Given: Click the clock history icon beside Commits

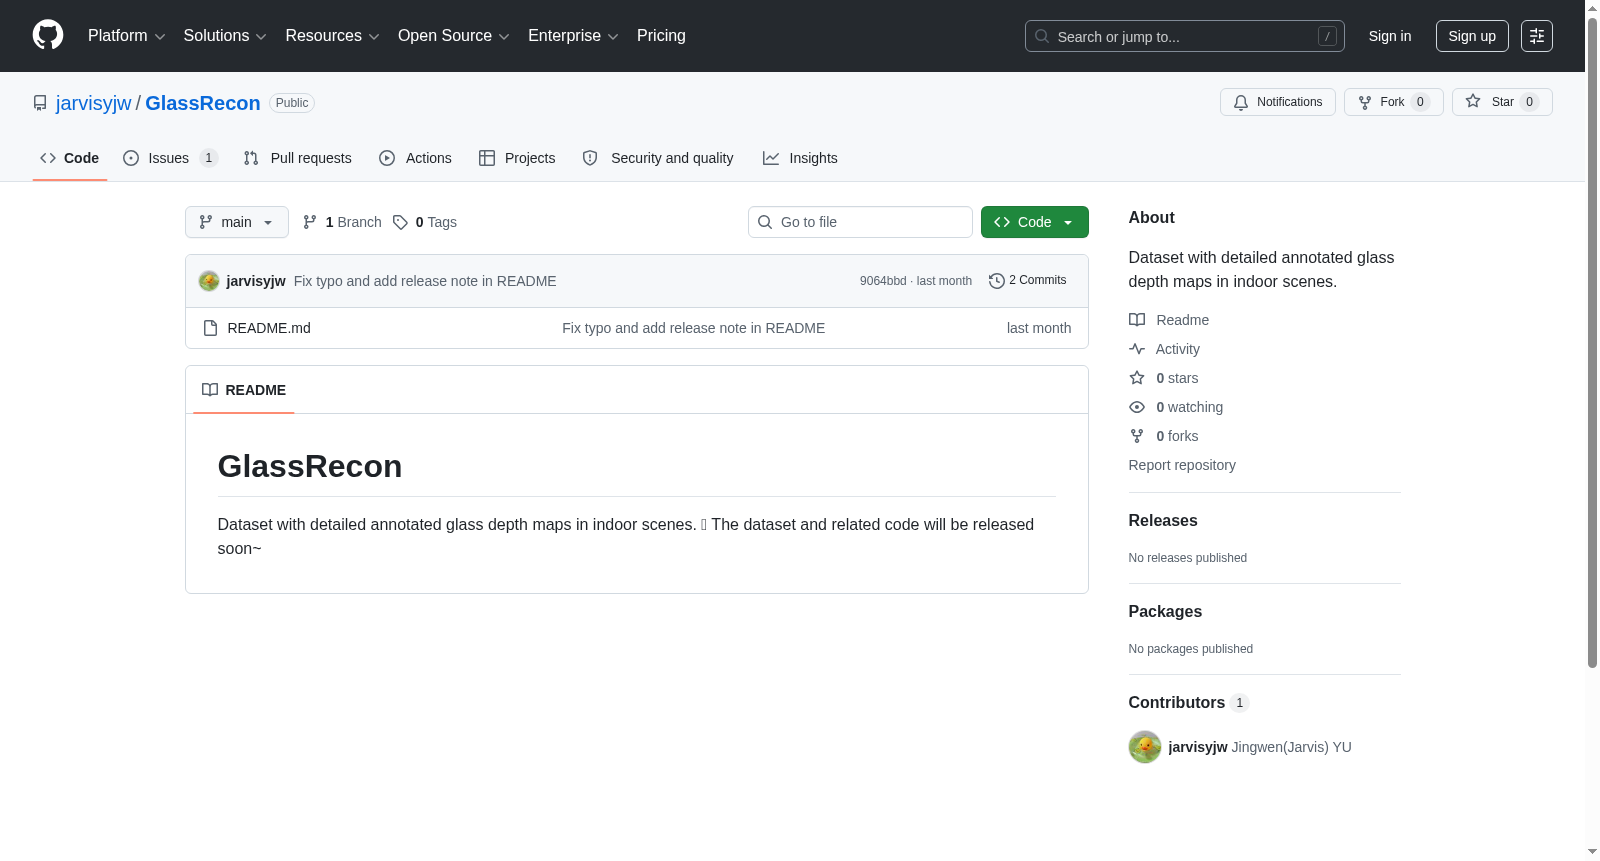Looking at the screenshot, I should (x=997, y=281).
